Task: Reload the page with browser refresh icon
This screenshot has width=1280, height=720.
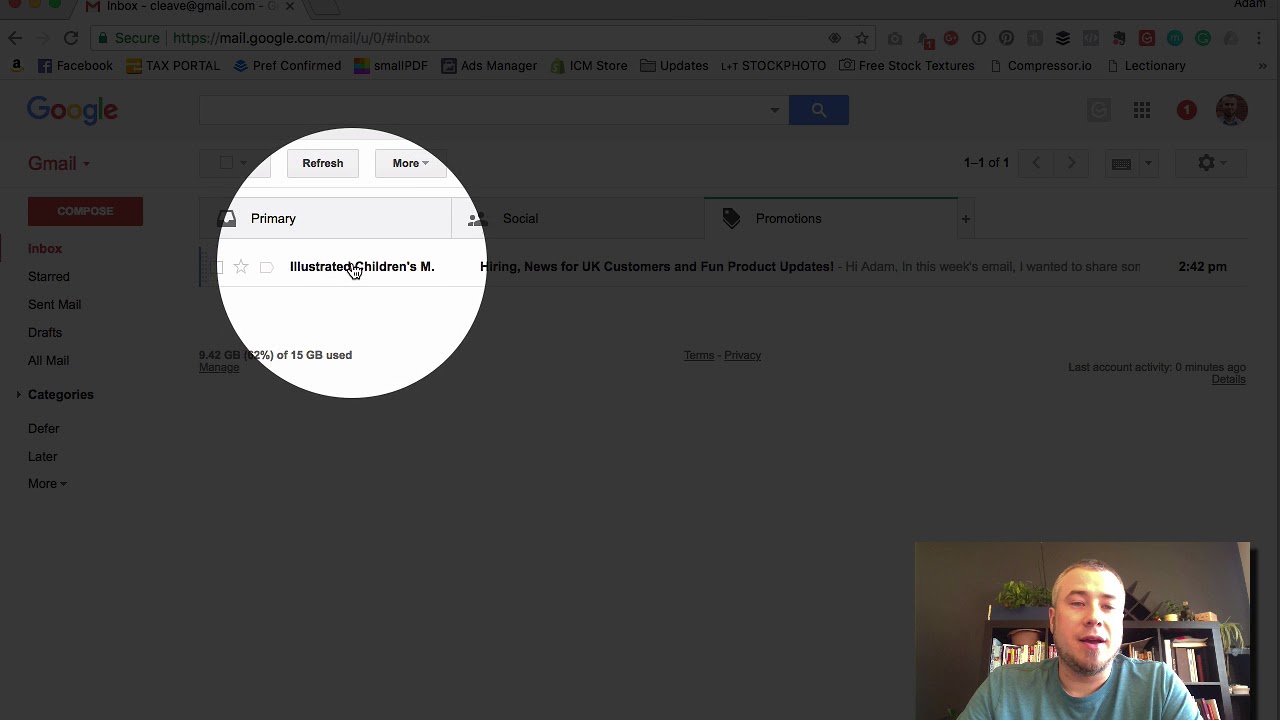Action: [71, 38]
